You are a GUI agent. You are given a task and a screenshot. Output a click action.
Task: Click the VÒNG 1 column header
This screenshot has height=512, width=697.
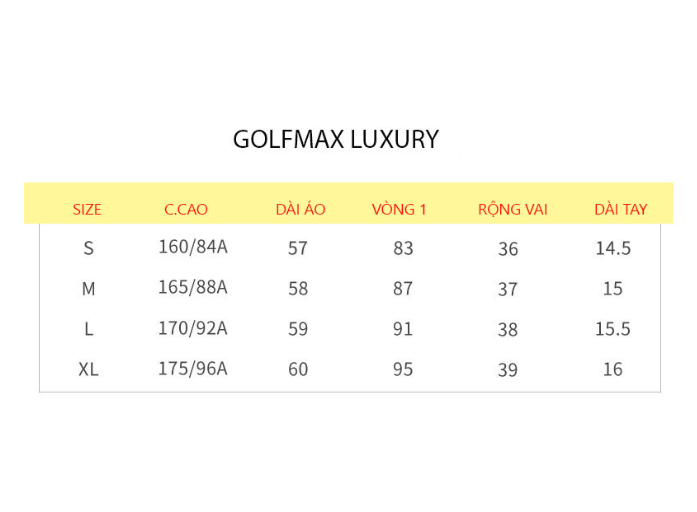click(x=399, y=208)
